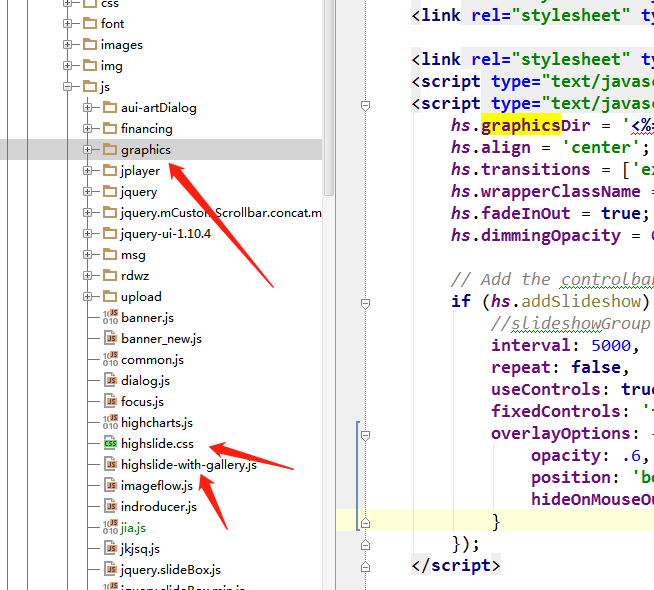Expand the font folder
The height and width of the screenshot is (590, 654).
[67, 24]
